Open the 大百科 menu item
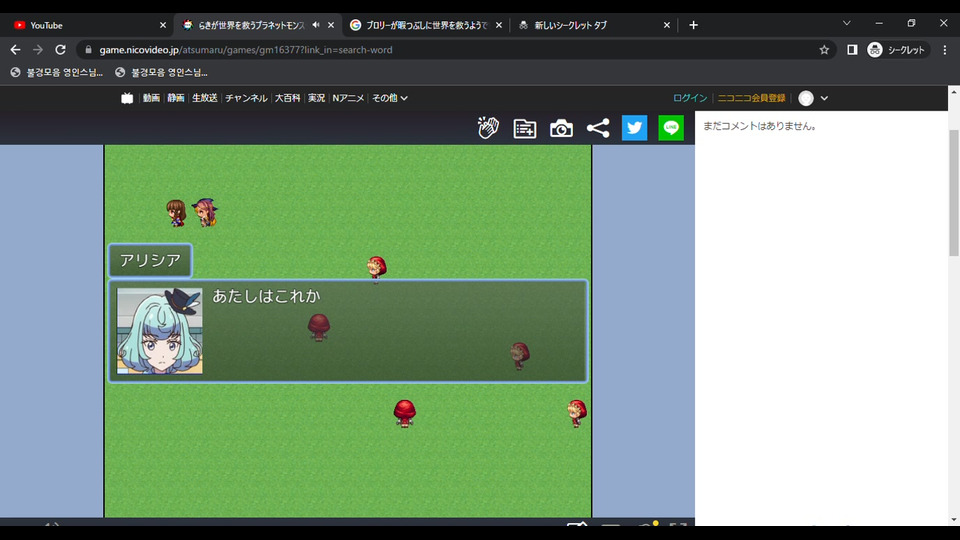The width and height of the screenshot is (960, 540). click(x=287, y=98)
